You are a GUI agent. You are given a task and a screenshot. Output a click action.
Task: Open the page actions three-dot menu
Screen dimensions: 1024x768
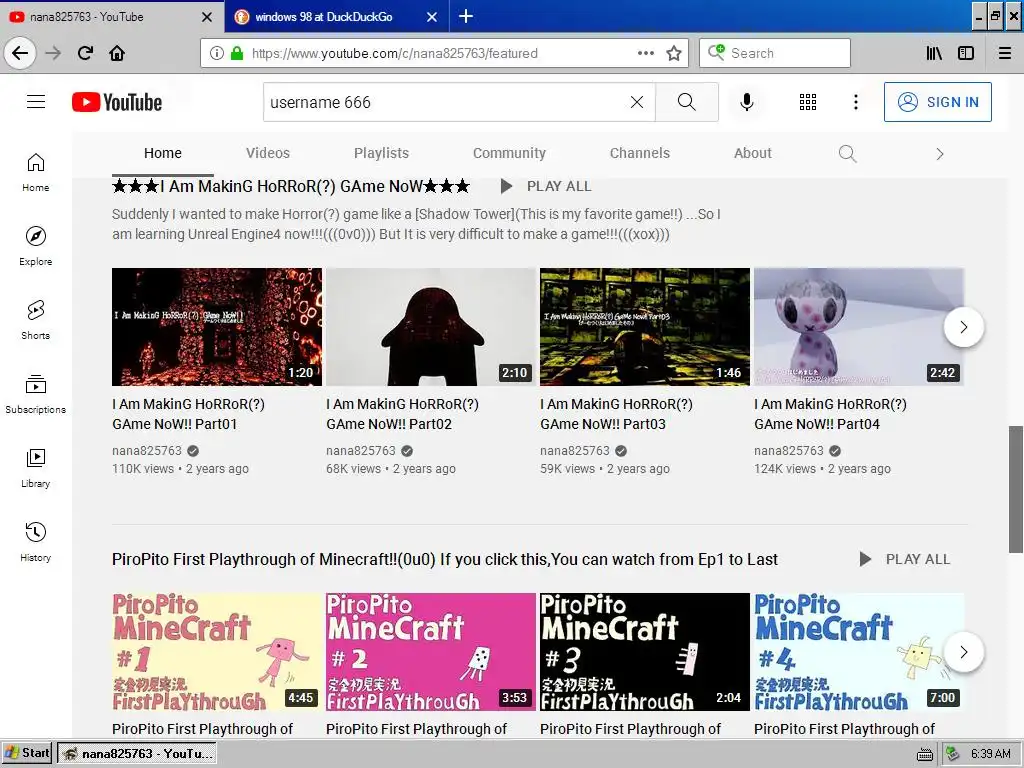[x=646, y=53]
